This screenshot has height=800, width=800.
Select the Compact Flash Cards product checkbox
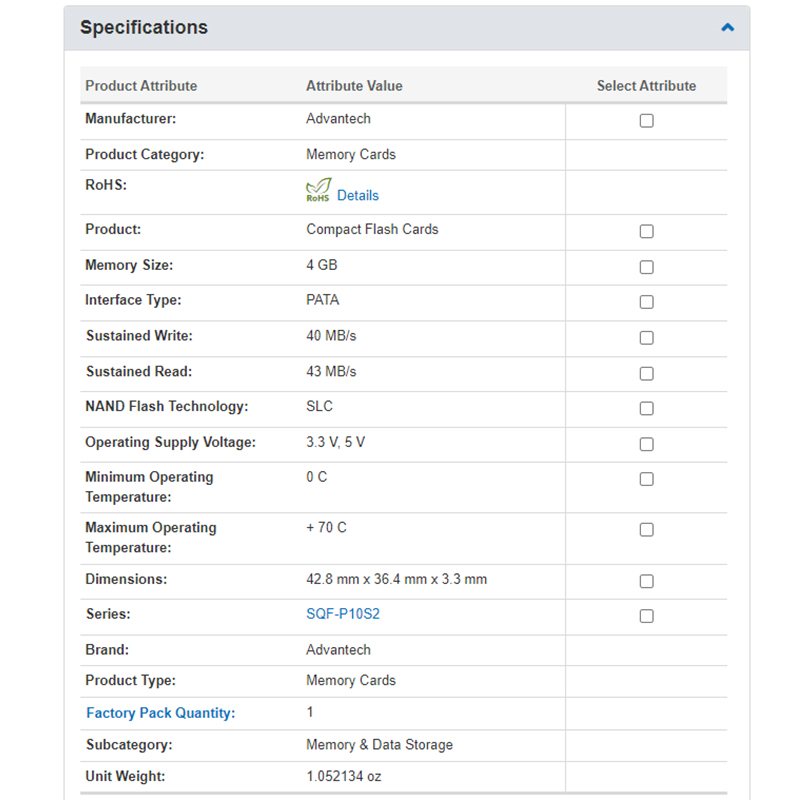point(646,232)
